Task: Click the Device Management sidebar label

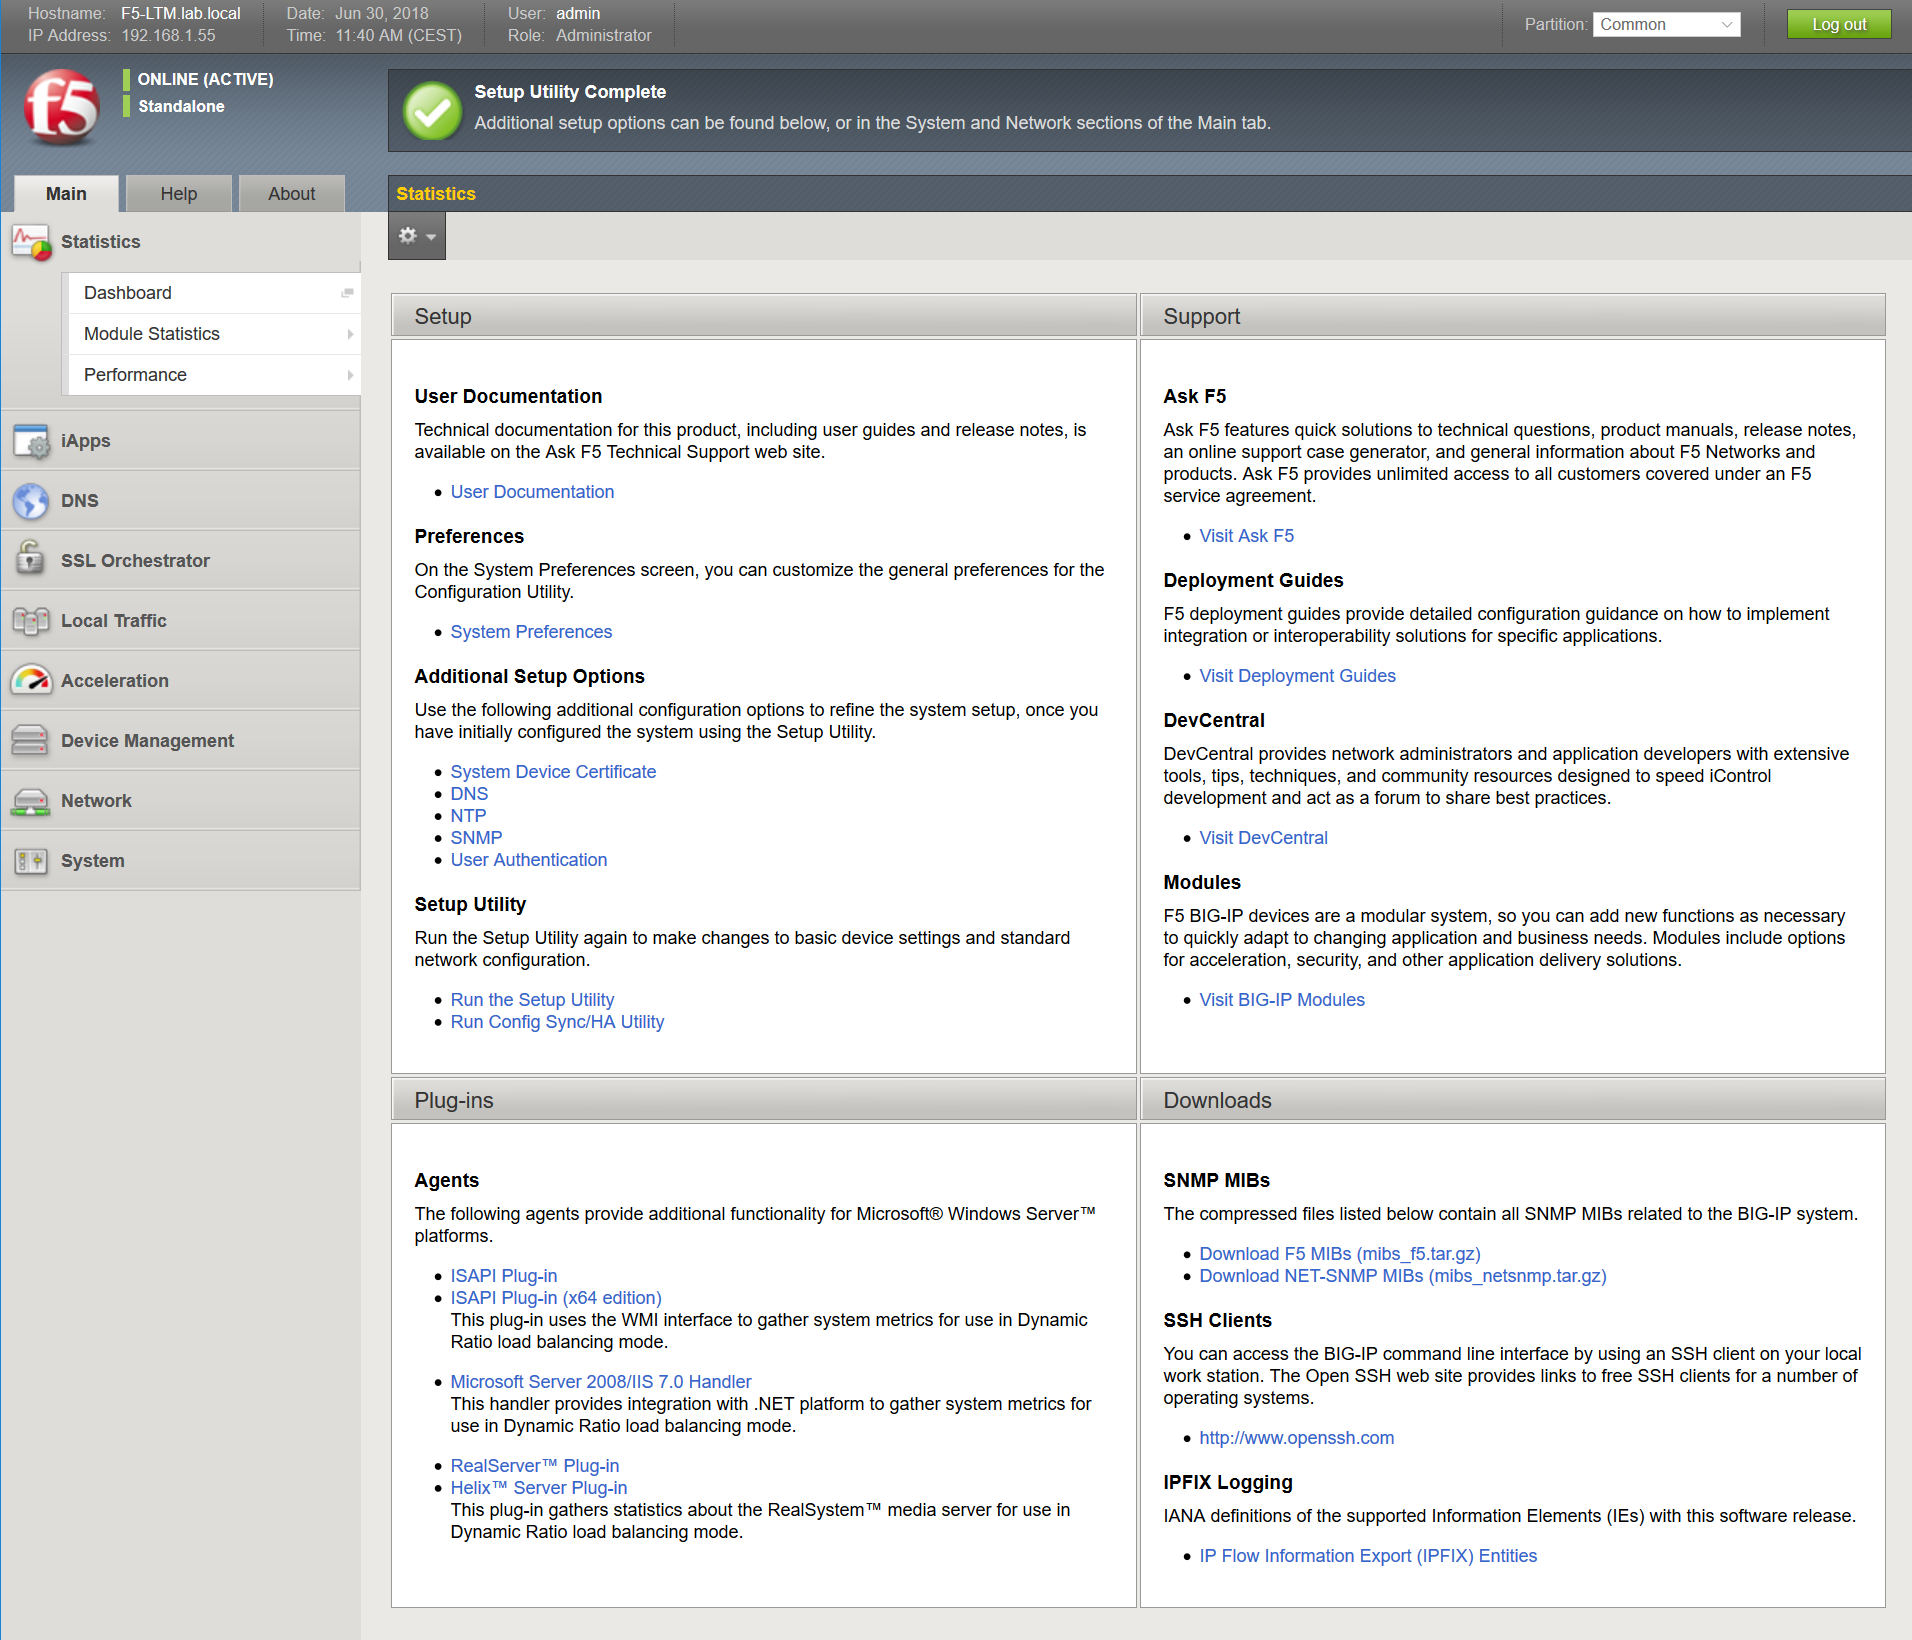Action: coord(147,741)
